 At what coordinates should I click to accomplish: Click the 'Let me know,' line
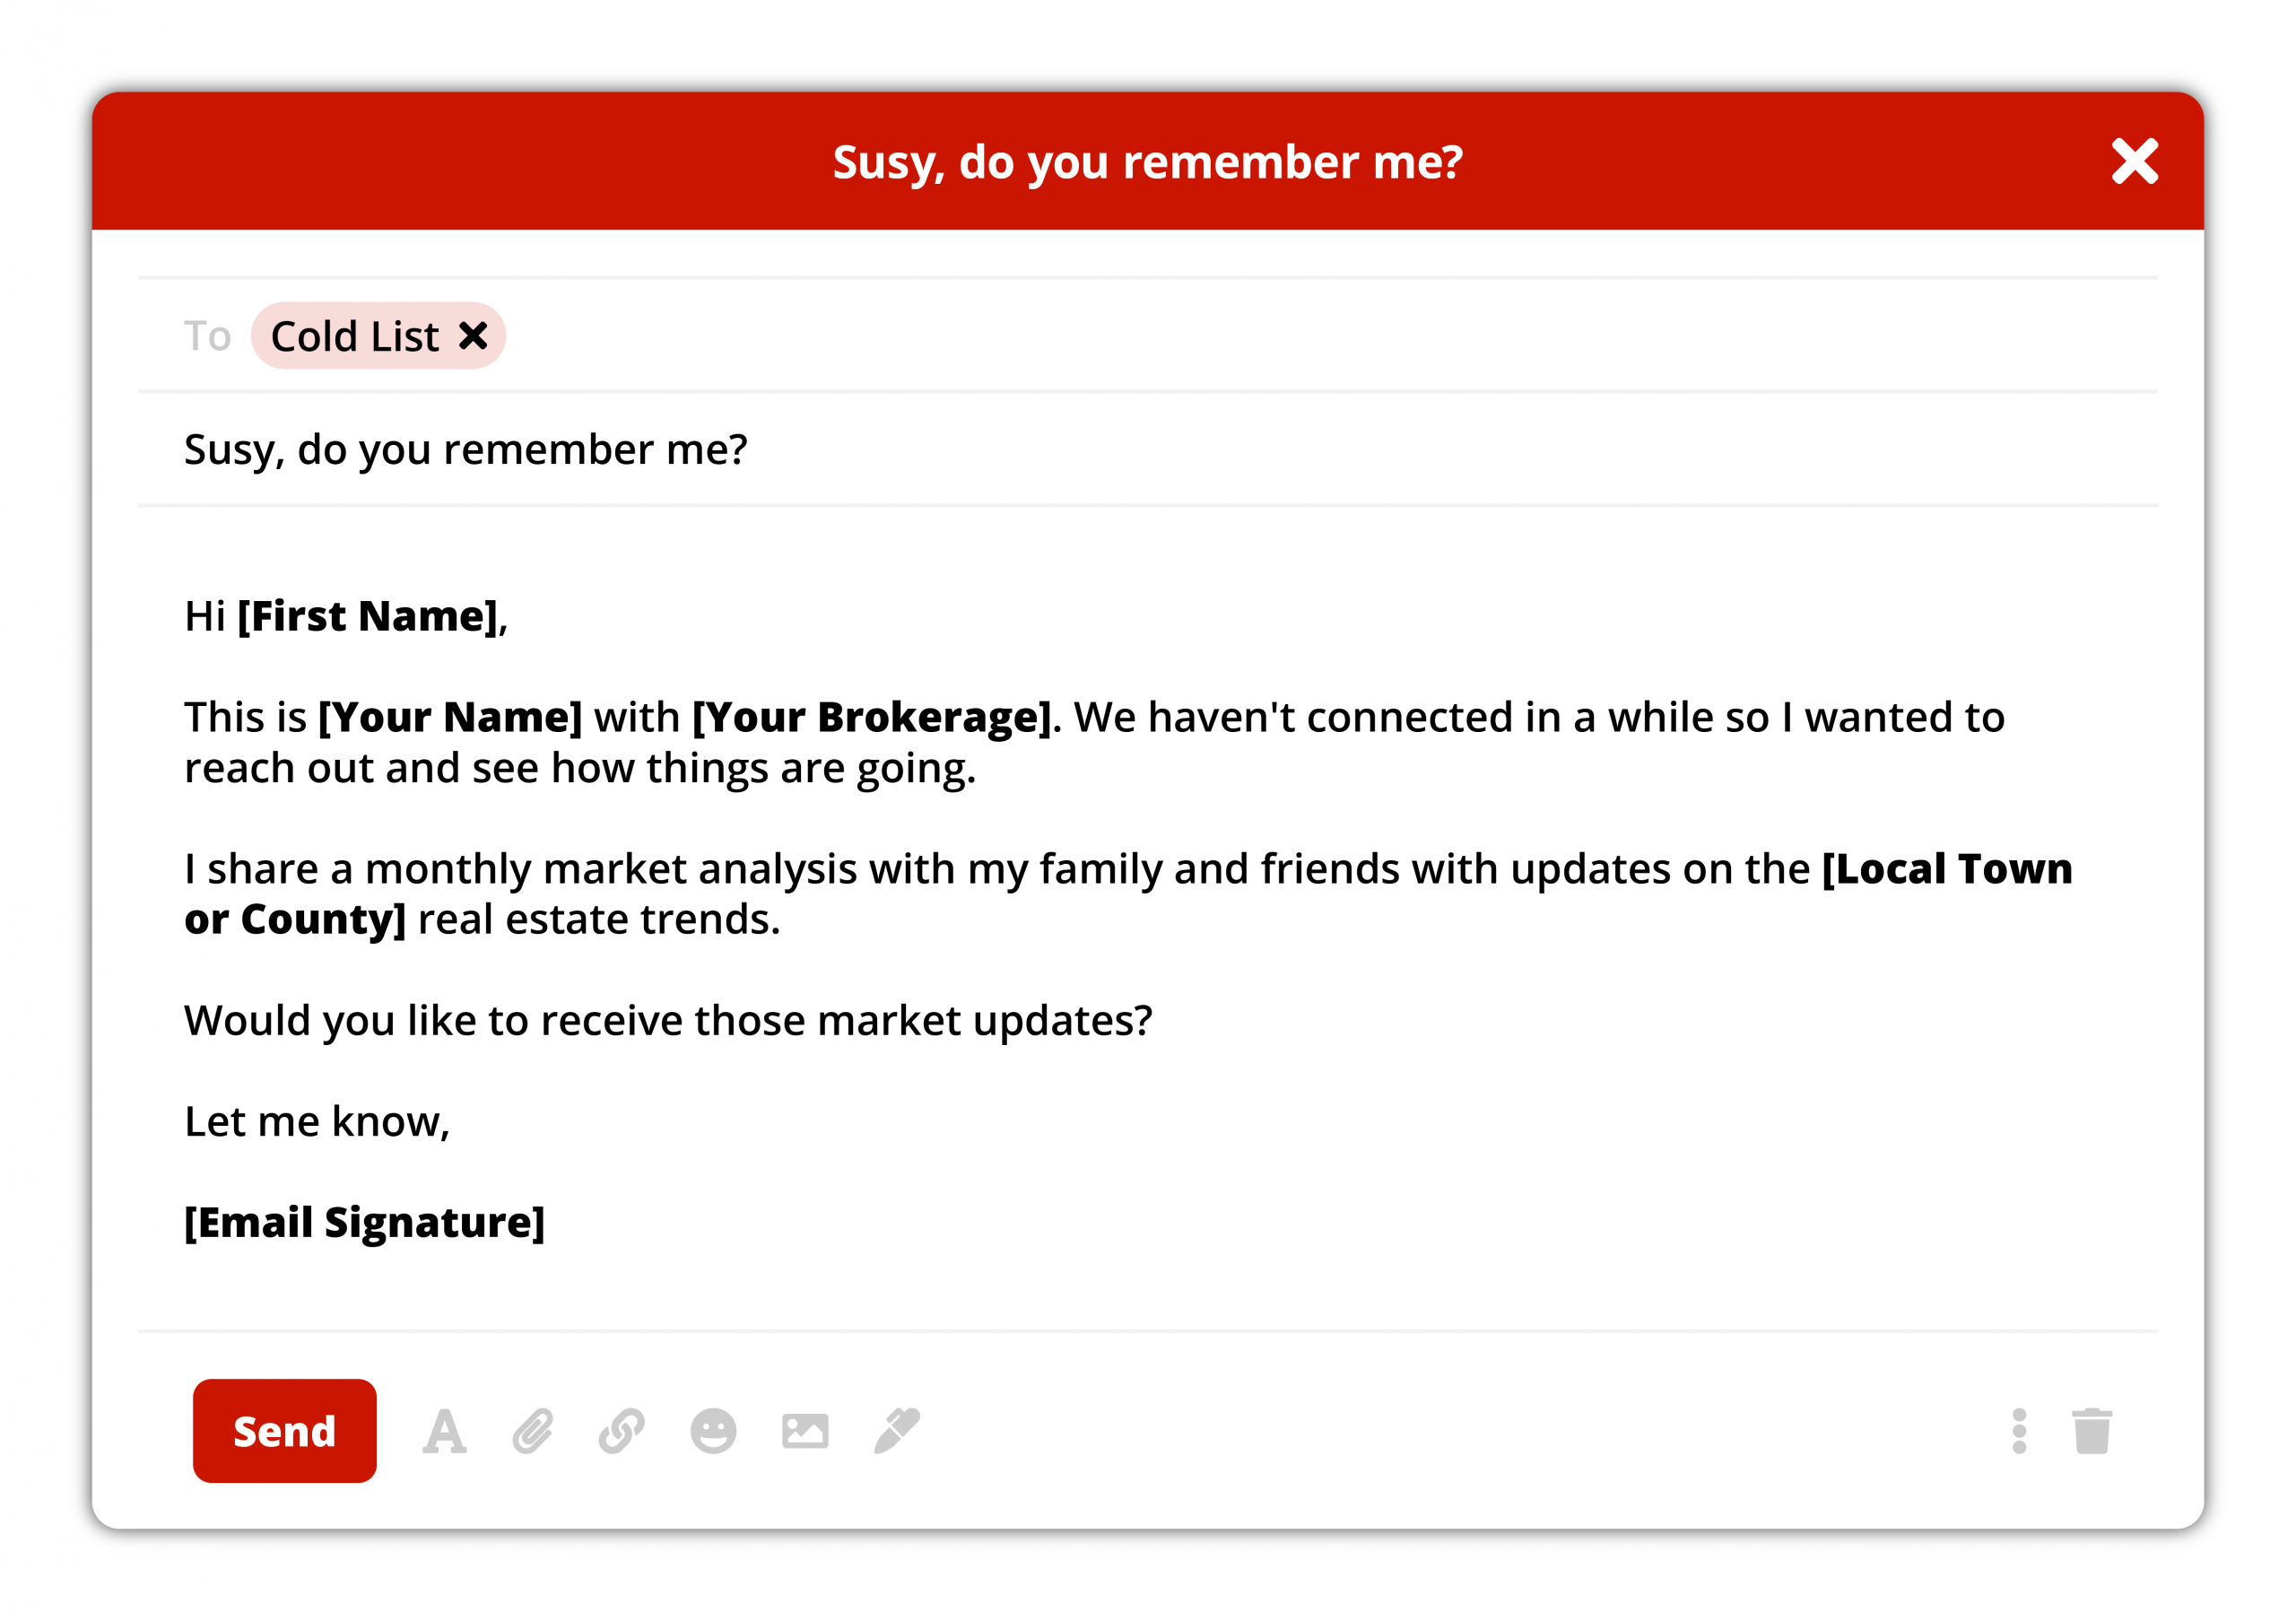(x=317, y=1122)
